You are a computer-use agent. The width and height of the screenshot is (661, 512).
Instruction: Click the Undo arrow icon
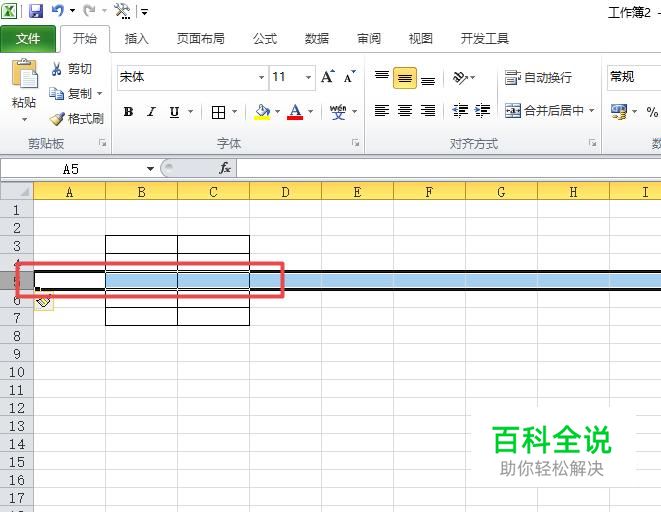point(58,11)
